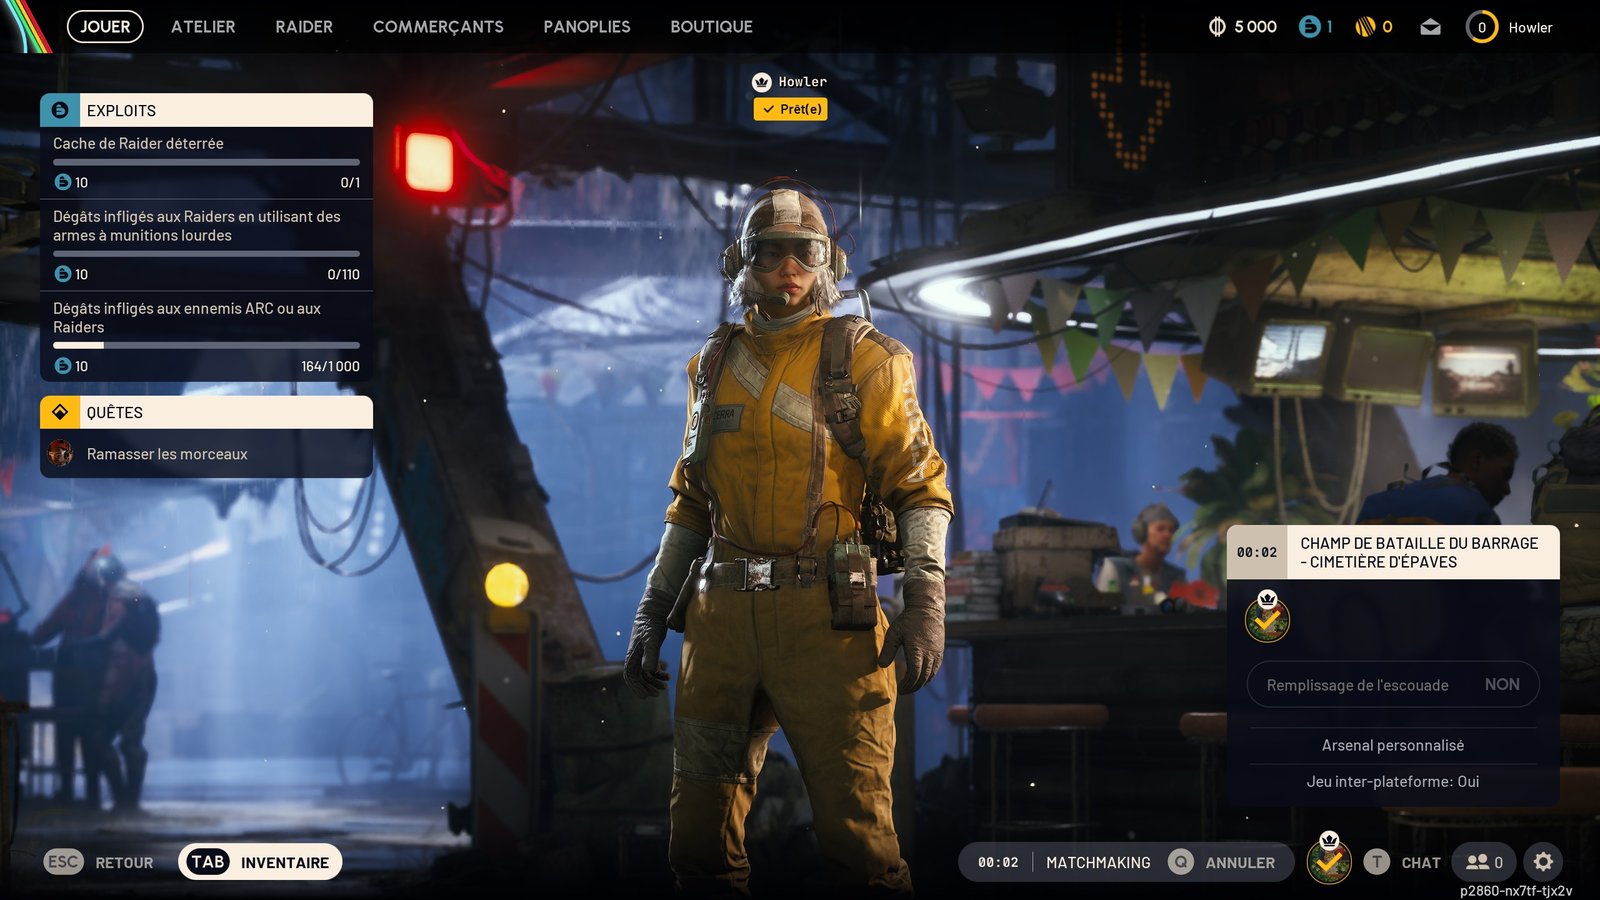Click squad leader avatar in bottom bar
Image resolution: width=1600 pixels, height=900 pixels.
[x=1329, y=861]
